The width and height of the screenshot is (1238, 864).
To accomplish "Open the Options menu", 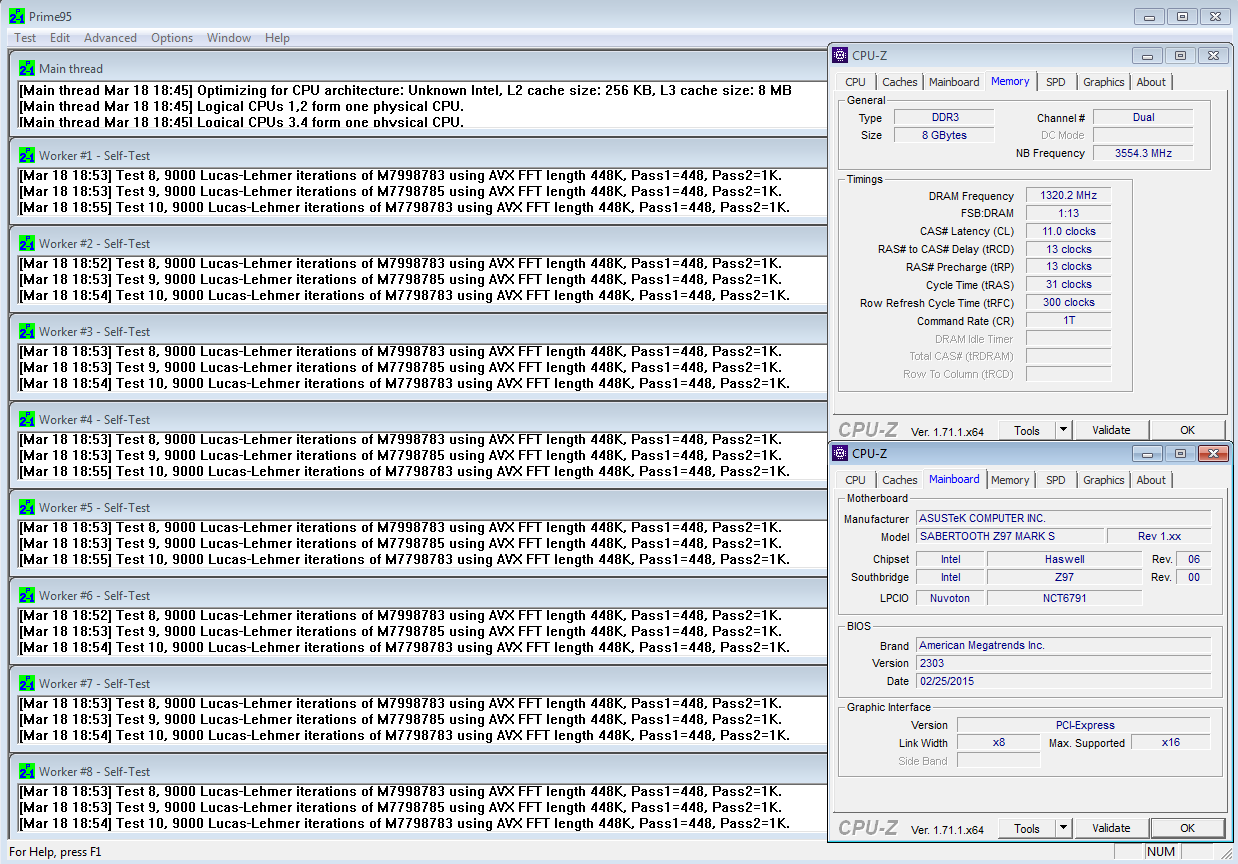I will click(x=172, y=38).
